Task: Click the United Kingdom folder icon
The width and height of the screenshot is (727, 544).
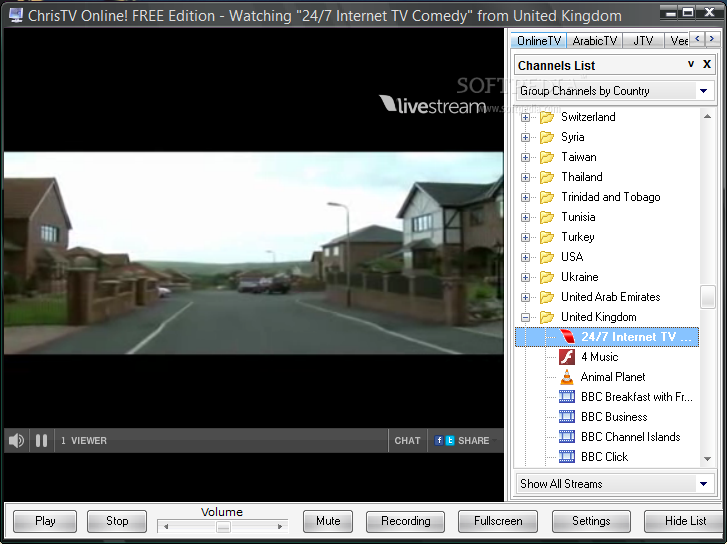Action: click(x=547, y=317)
